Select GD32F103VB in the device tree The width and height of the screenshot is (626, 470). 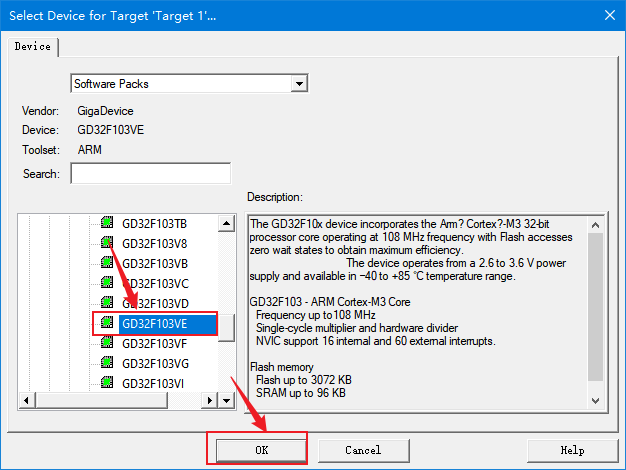155,264
